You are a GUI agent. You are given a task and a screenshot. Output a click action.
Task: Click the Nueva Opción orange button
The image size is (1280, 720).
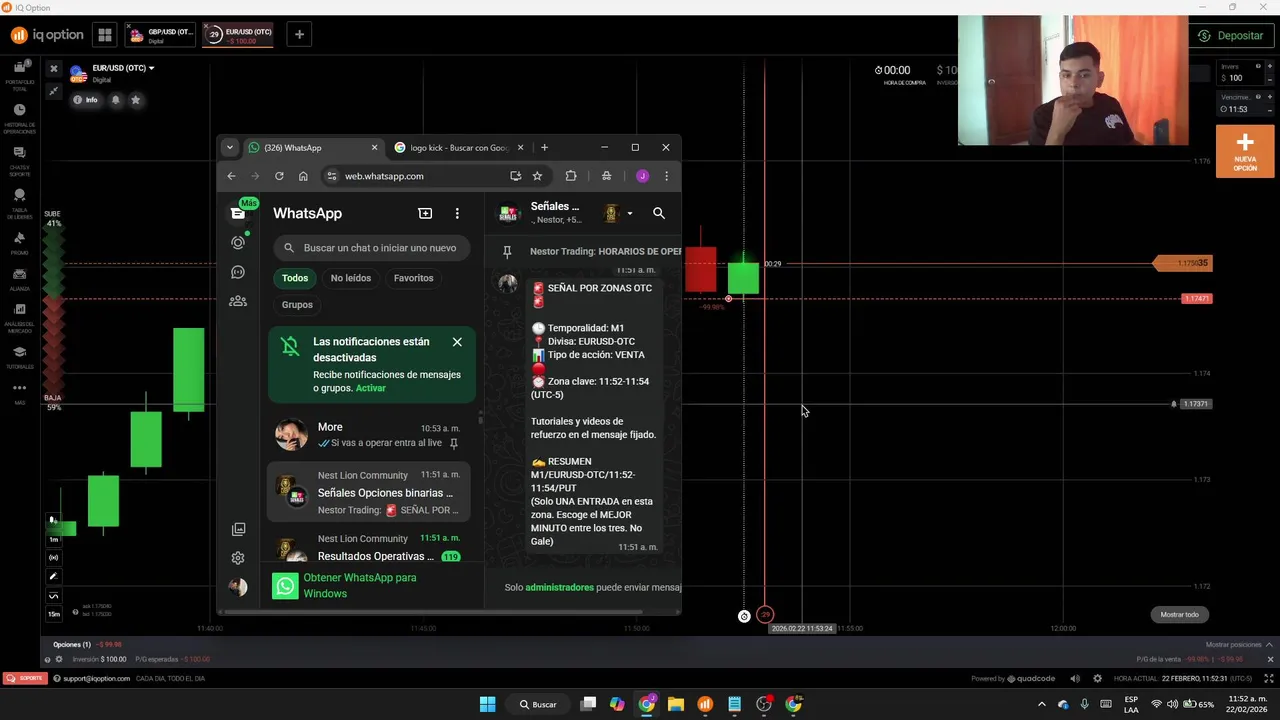pos(1245,152)
